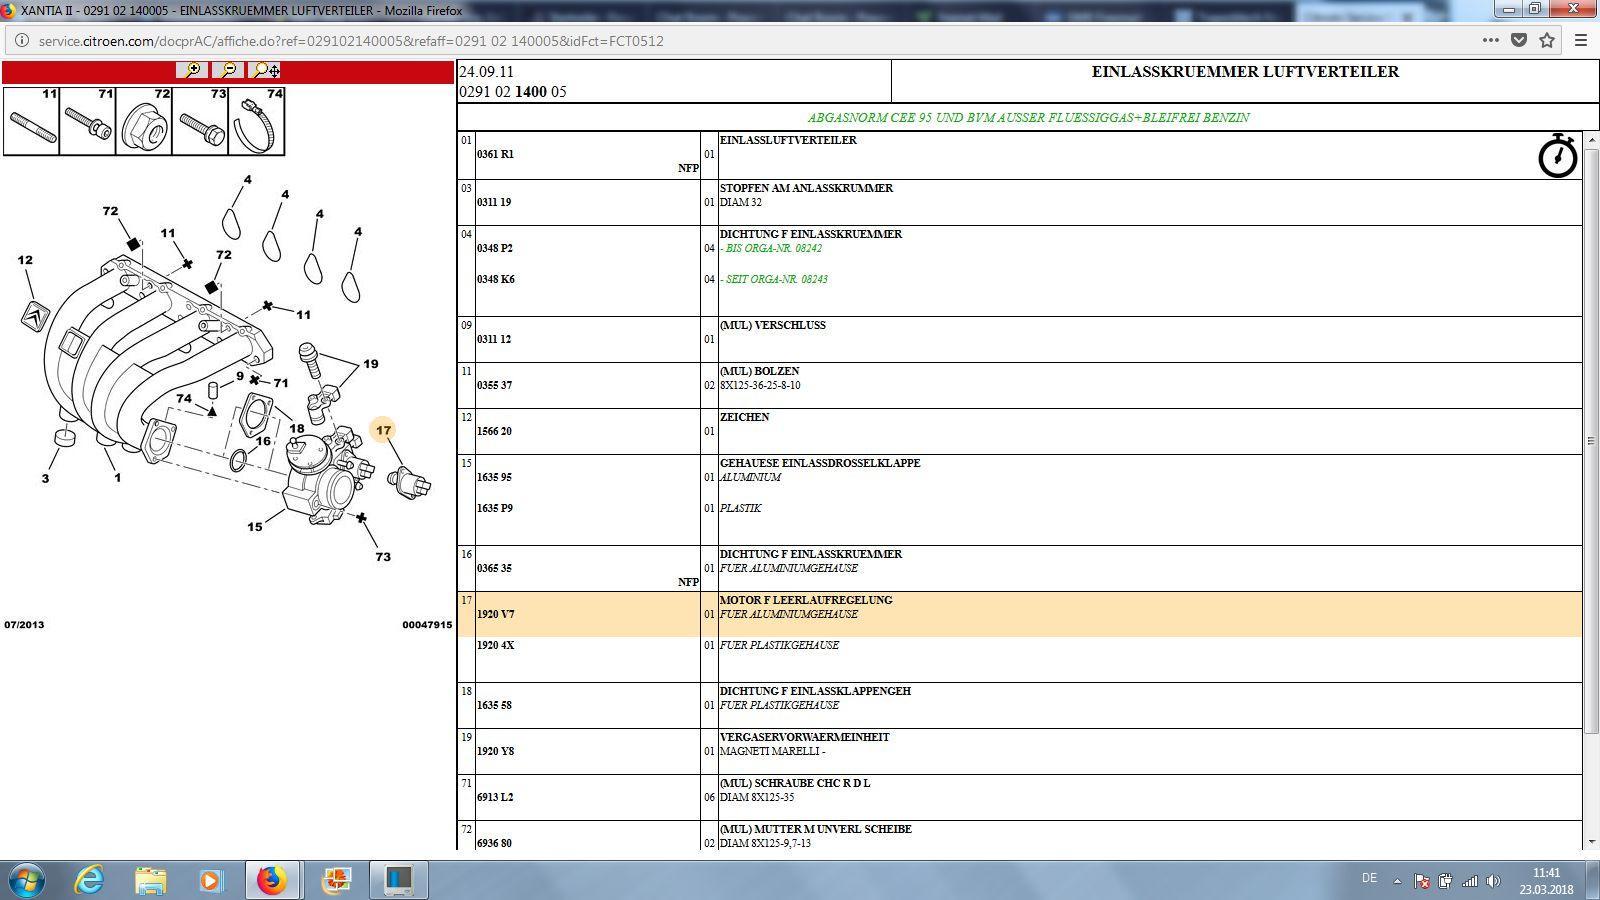Bookmark this page with the star

pyautogui.click(x=1547, y=41)
